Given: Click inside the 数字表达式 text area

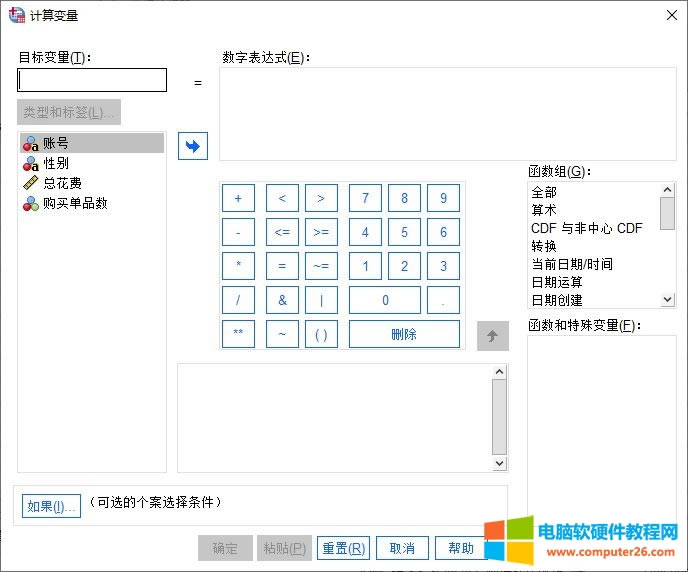Looking at the screenshot, I should click(x=448, y=114).
